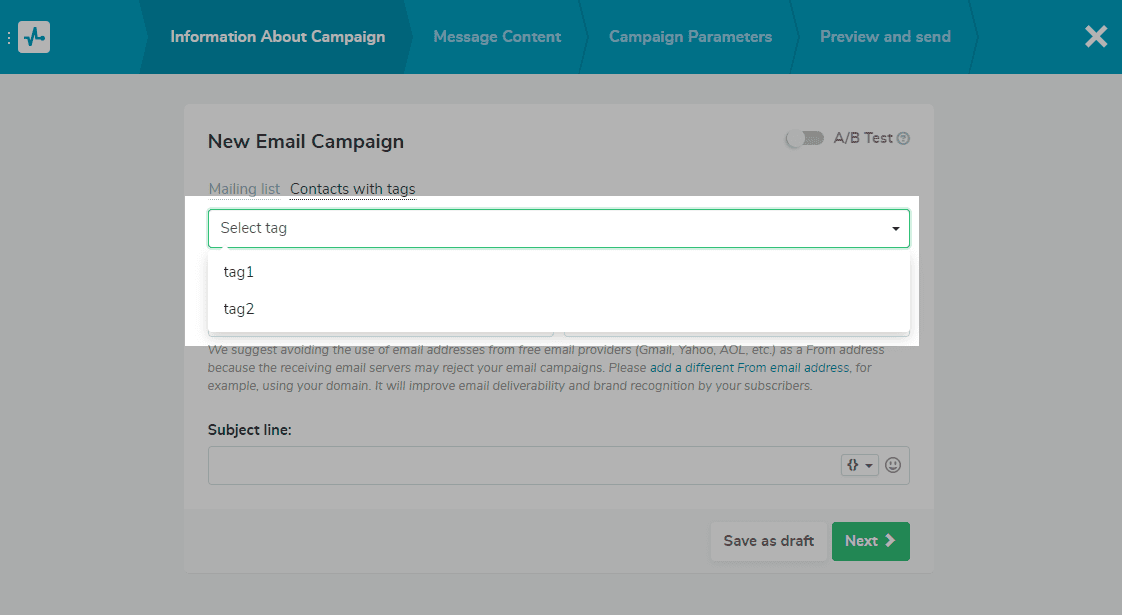Switch to the Mailing list tab
Screen dimensions: 1122x615
point(244,189)
